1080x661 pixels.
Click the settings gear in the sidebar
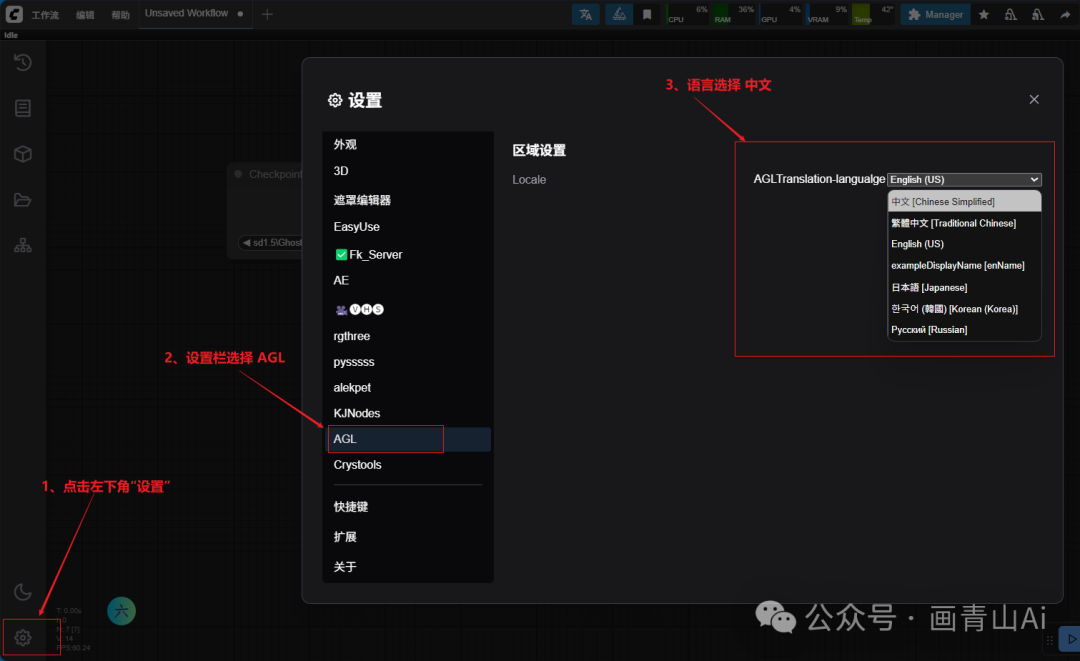(x=23, y=638)
